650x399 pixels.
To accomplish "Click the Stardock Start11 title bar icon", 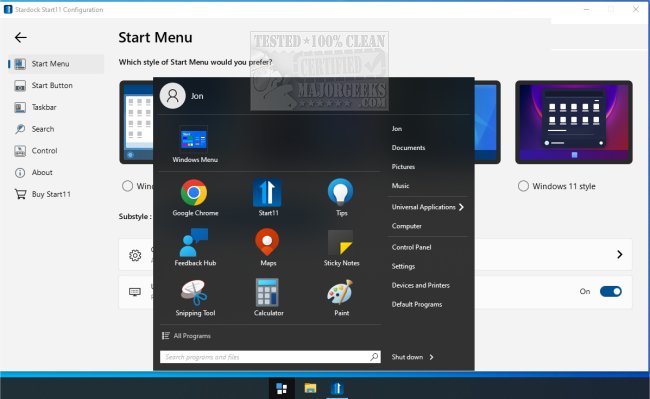I will tap(8, 9).
